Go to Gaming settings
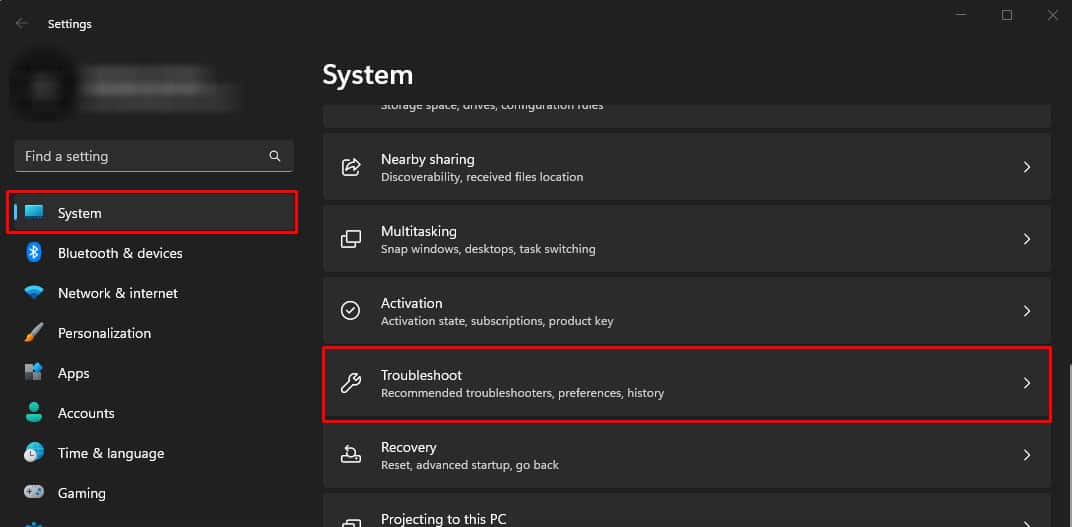Screen dimensions: 1072x527 152,493
